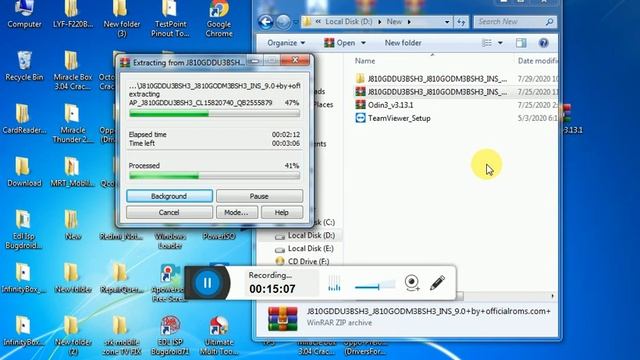The height and width of the screenshot is (360, 640).
Task: Click the Explorer back navigation arrow
Action: 266,22
